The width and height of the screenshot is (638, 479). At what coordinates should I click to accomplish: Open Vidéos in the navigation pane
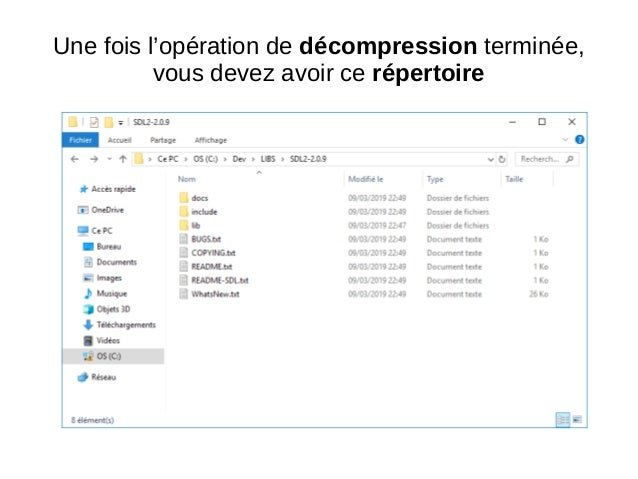coord(108,341)
